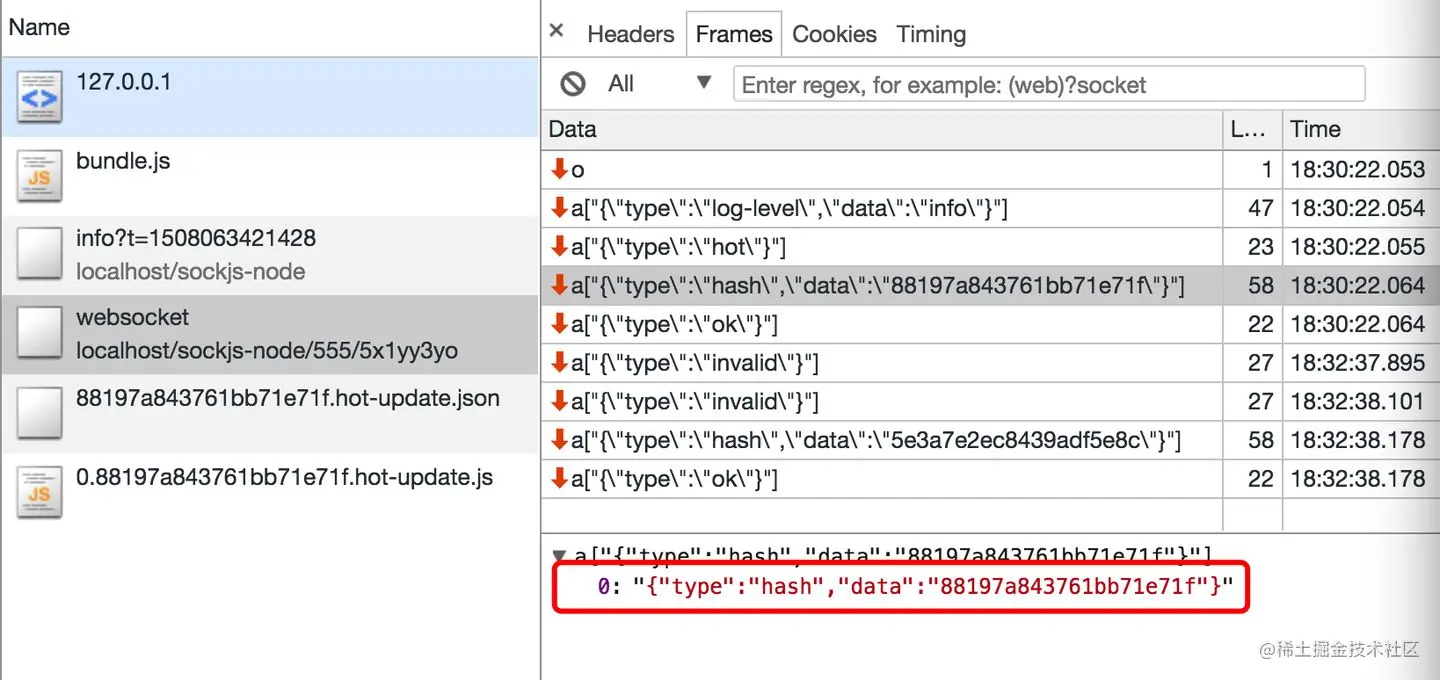The width and height of the screenshot is (1440, 680).
Task: Close the network details pane
Action: [556, 31]
